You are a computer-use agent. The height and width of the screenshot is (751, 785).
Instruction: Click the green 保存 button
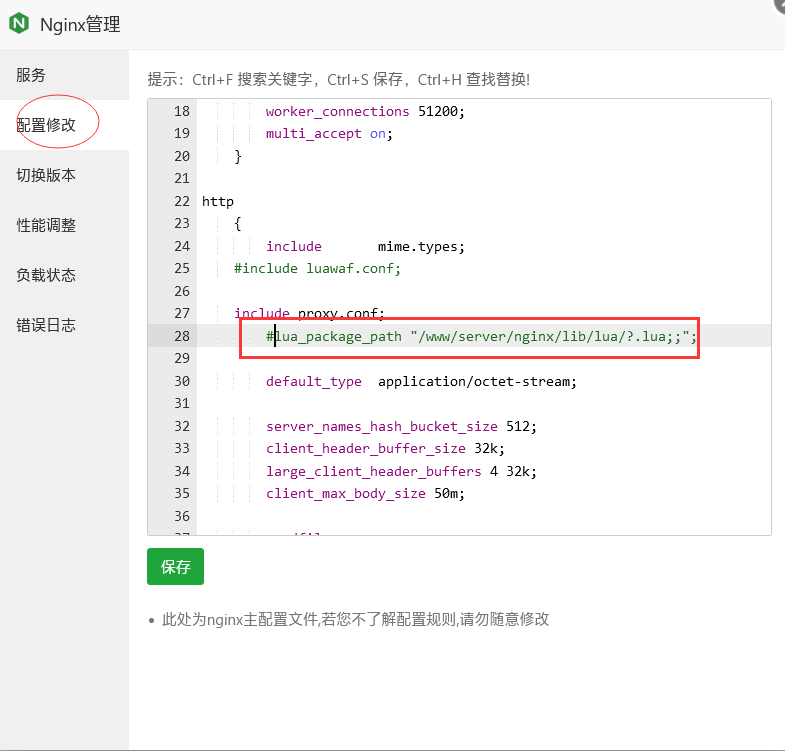point(175,566)
